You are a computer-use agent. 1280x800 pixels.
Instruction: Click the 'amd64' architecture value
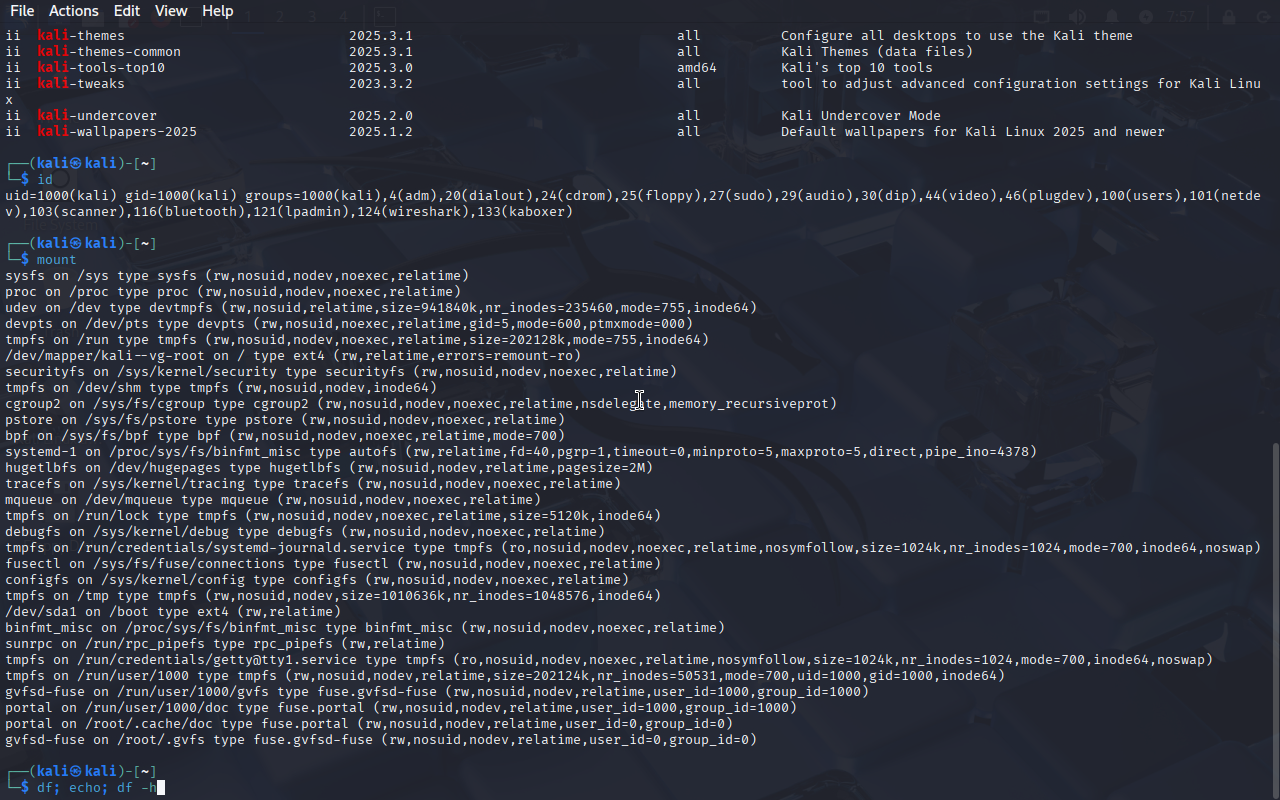tap(697, 68)
